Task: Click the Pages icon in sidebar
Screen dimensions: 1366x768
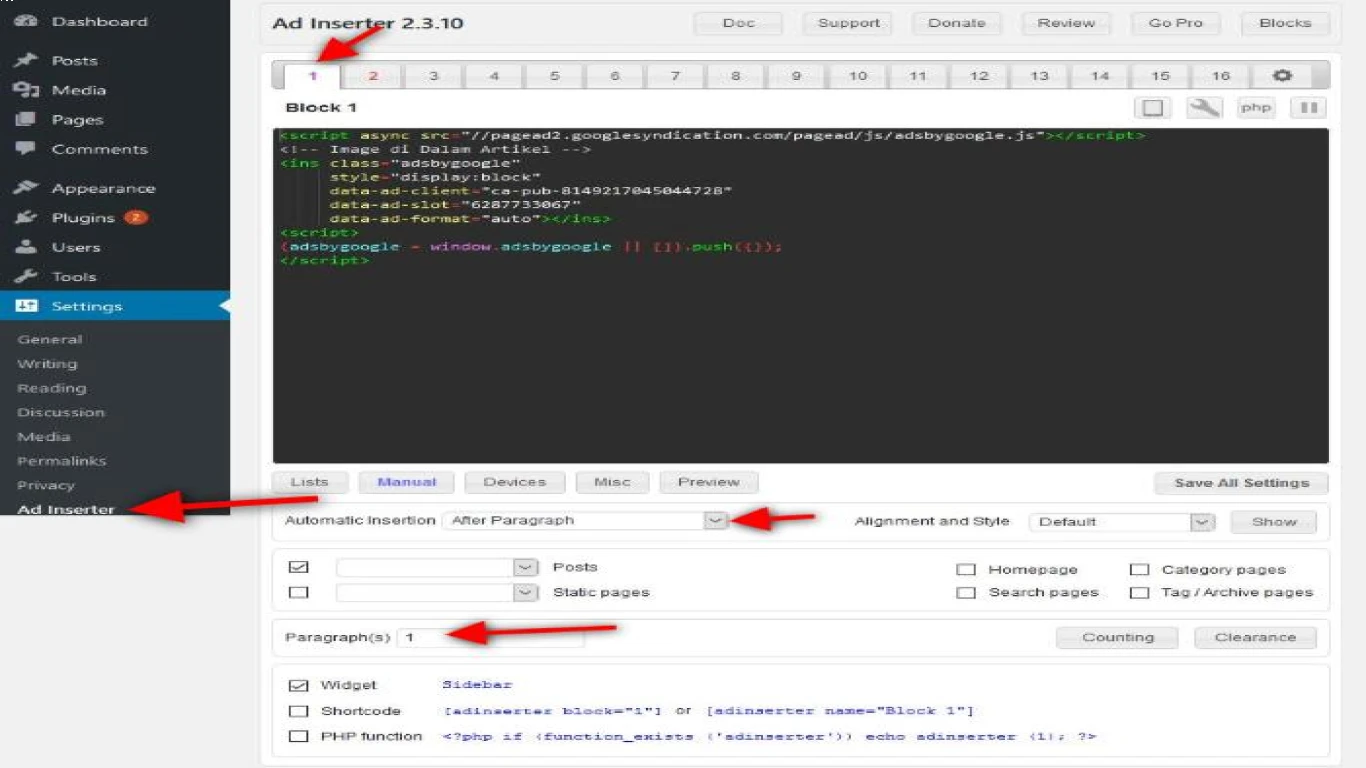Action: (x=26, y=119)
